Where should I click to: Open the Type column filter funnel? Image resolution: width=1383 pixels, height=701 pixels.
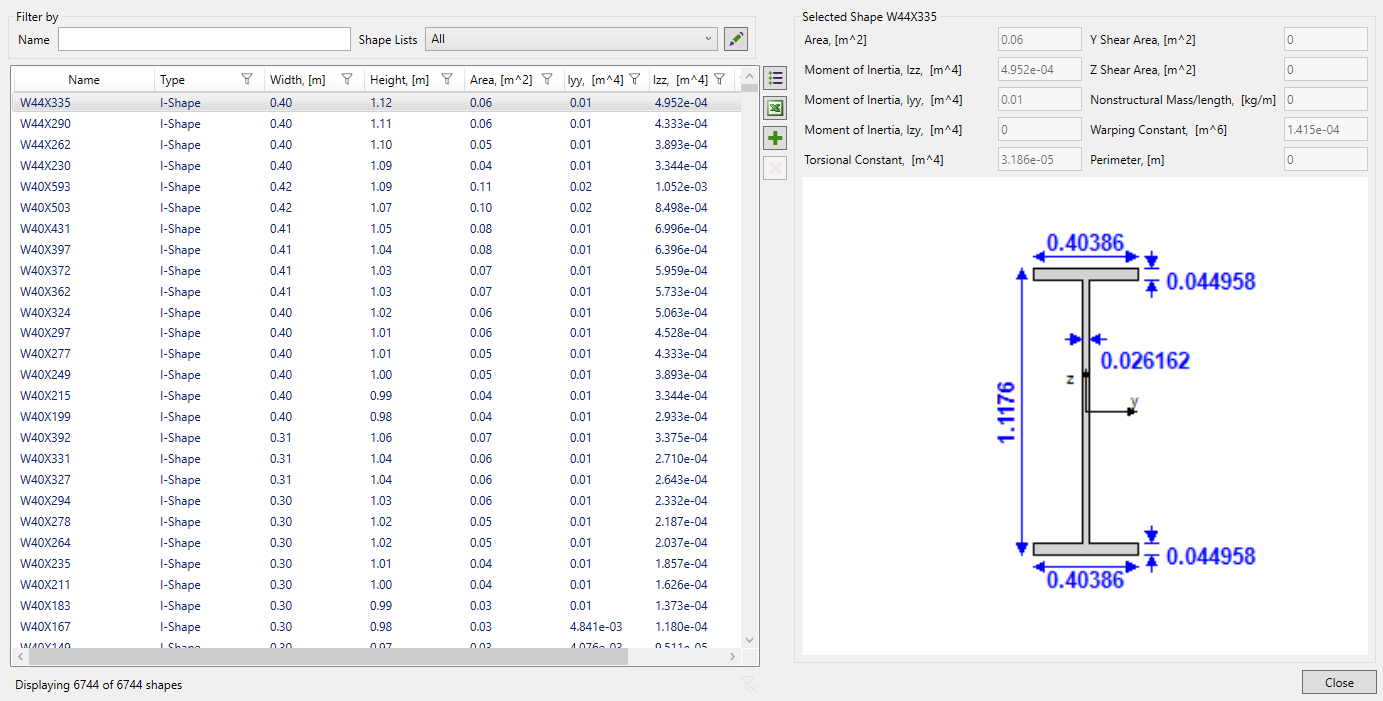[x=248, y=79]
